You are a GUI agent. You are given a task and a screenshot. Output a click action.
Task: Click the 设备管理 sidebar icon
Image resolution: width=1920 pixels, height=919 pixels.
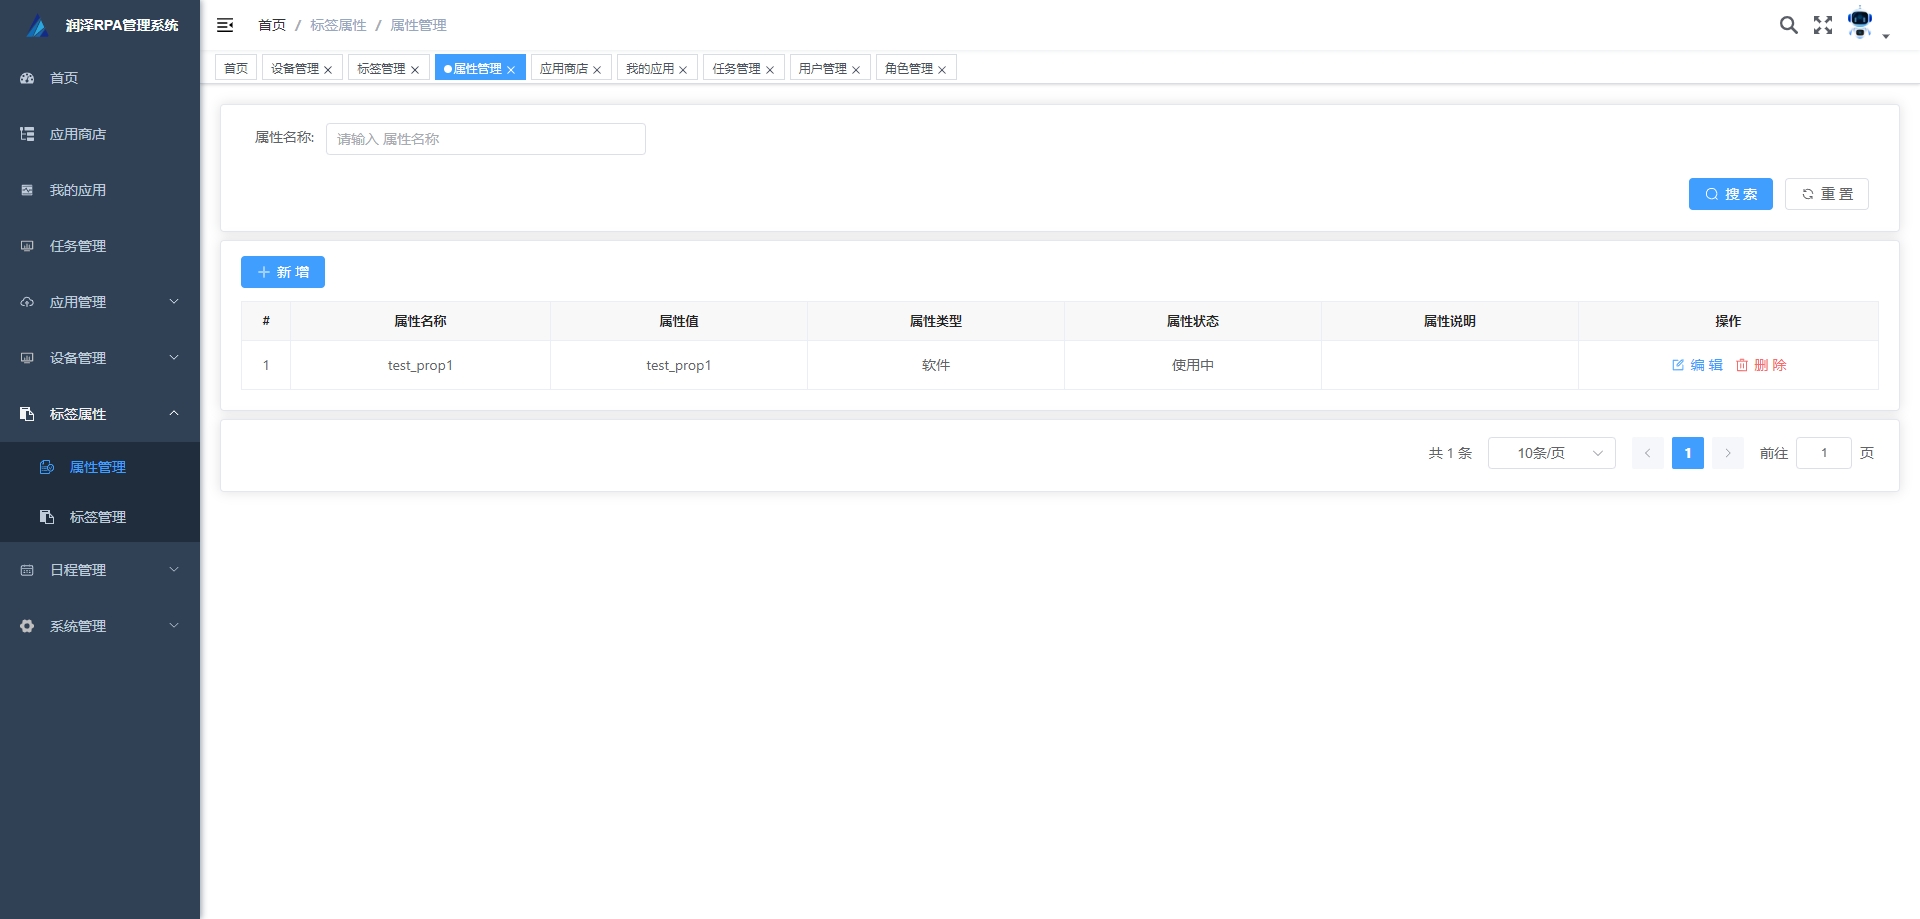coord(27,358)
